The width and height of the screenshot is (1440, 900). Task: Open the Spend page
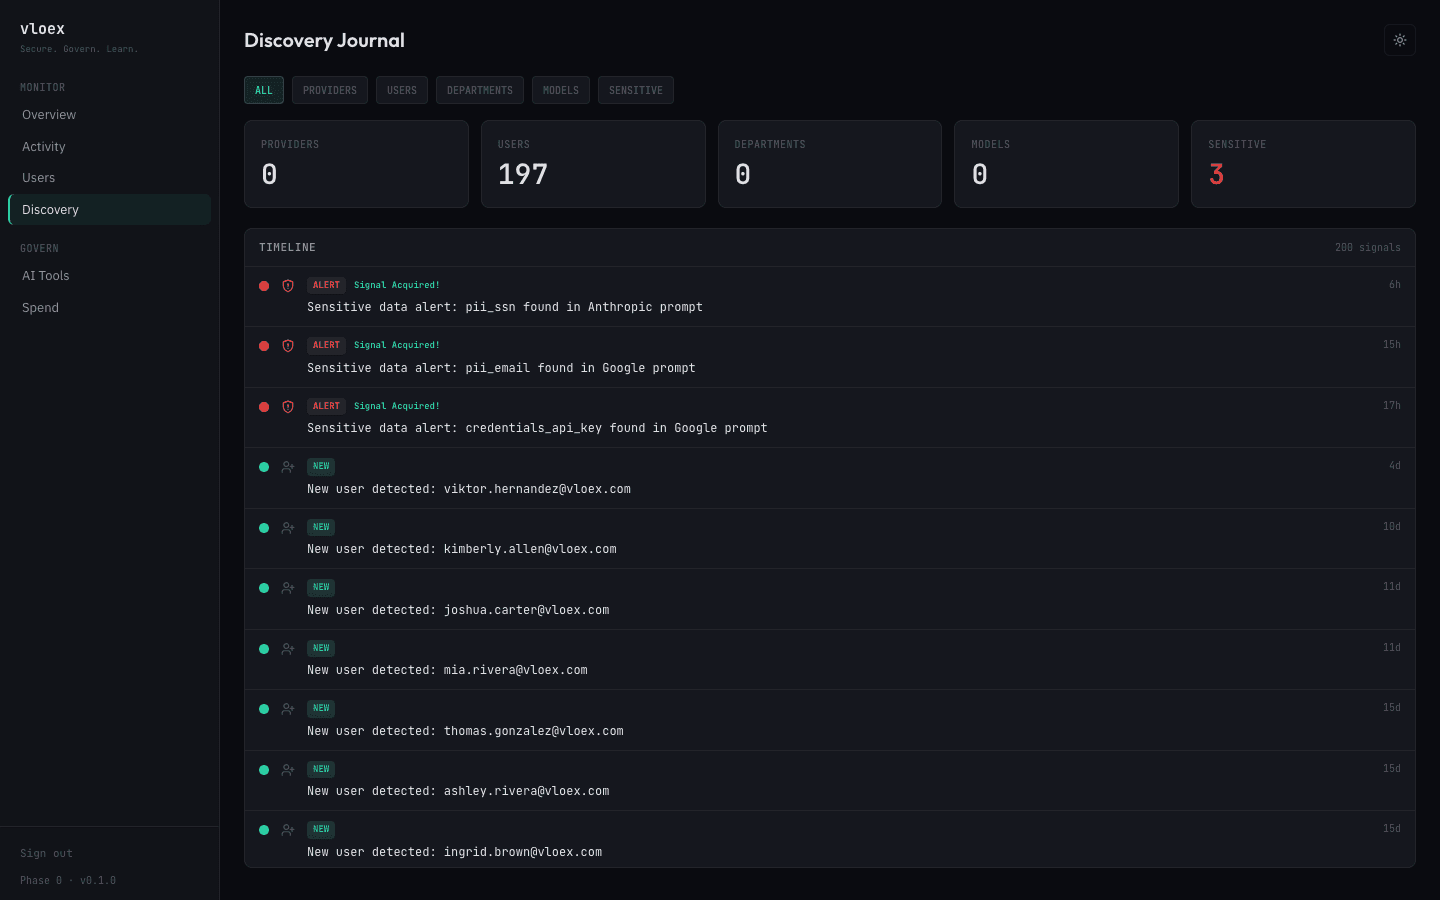pos(40,307)
